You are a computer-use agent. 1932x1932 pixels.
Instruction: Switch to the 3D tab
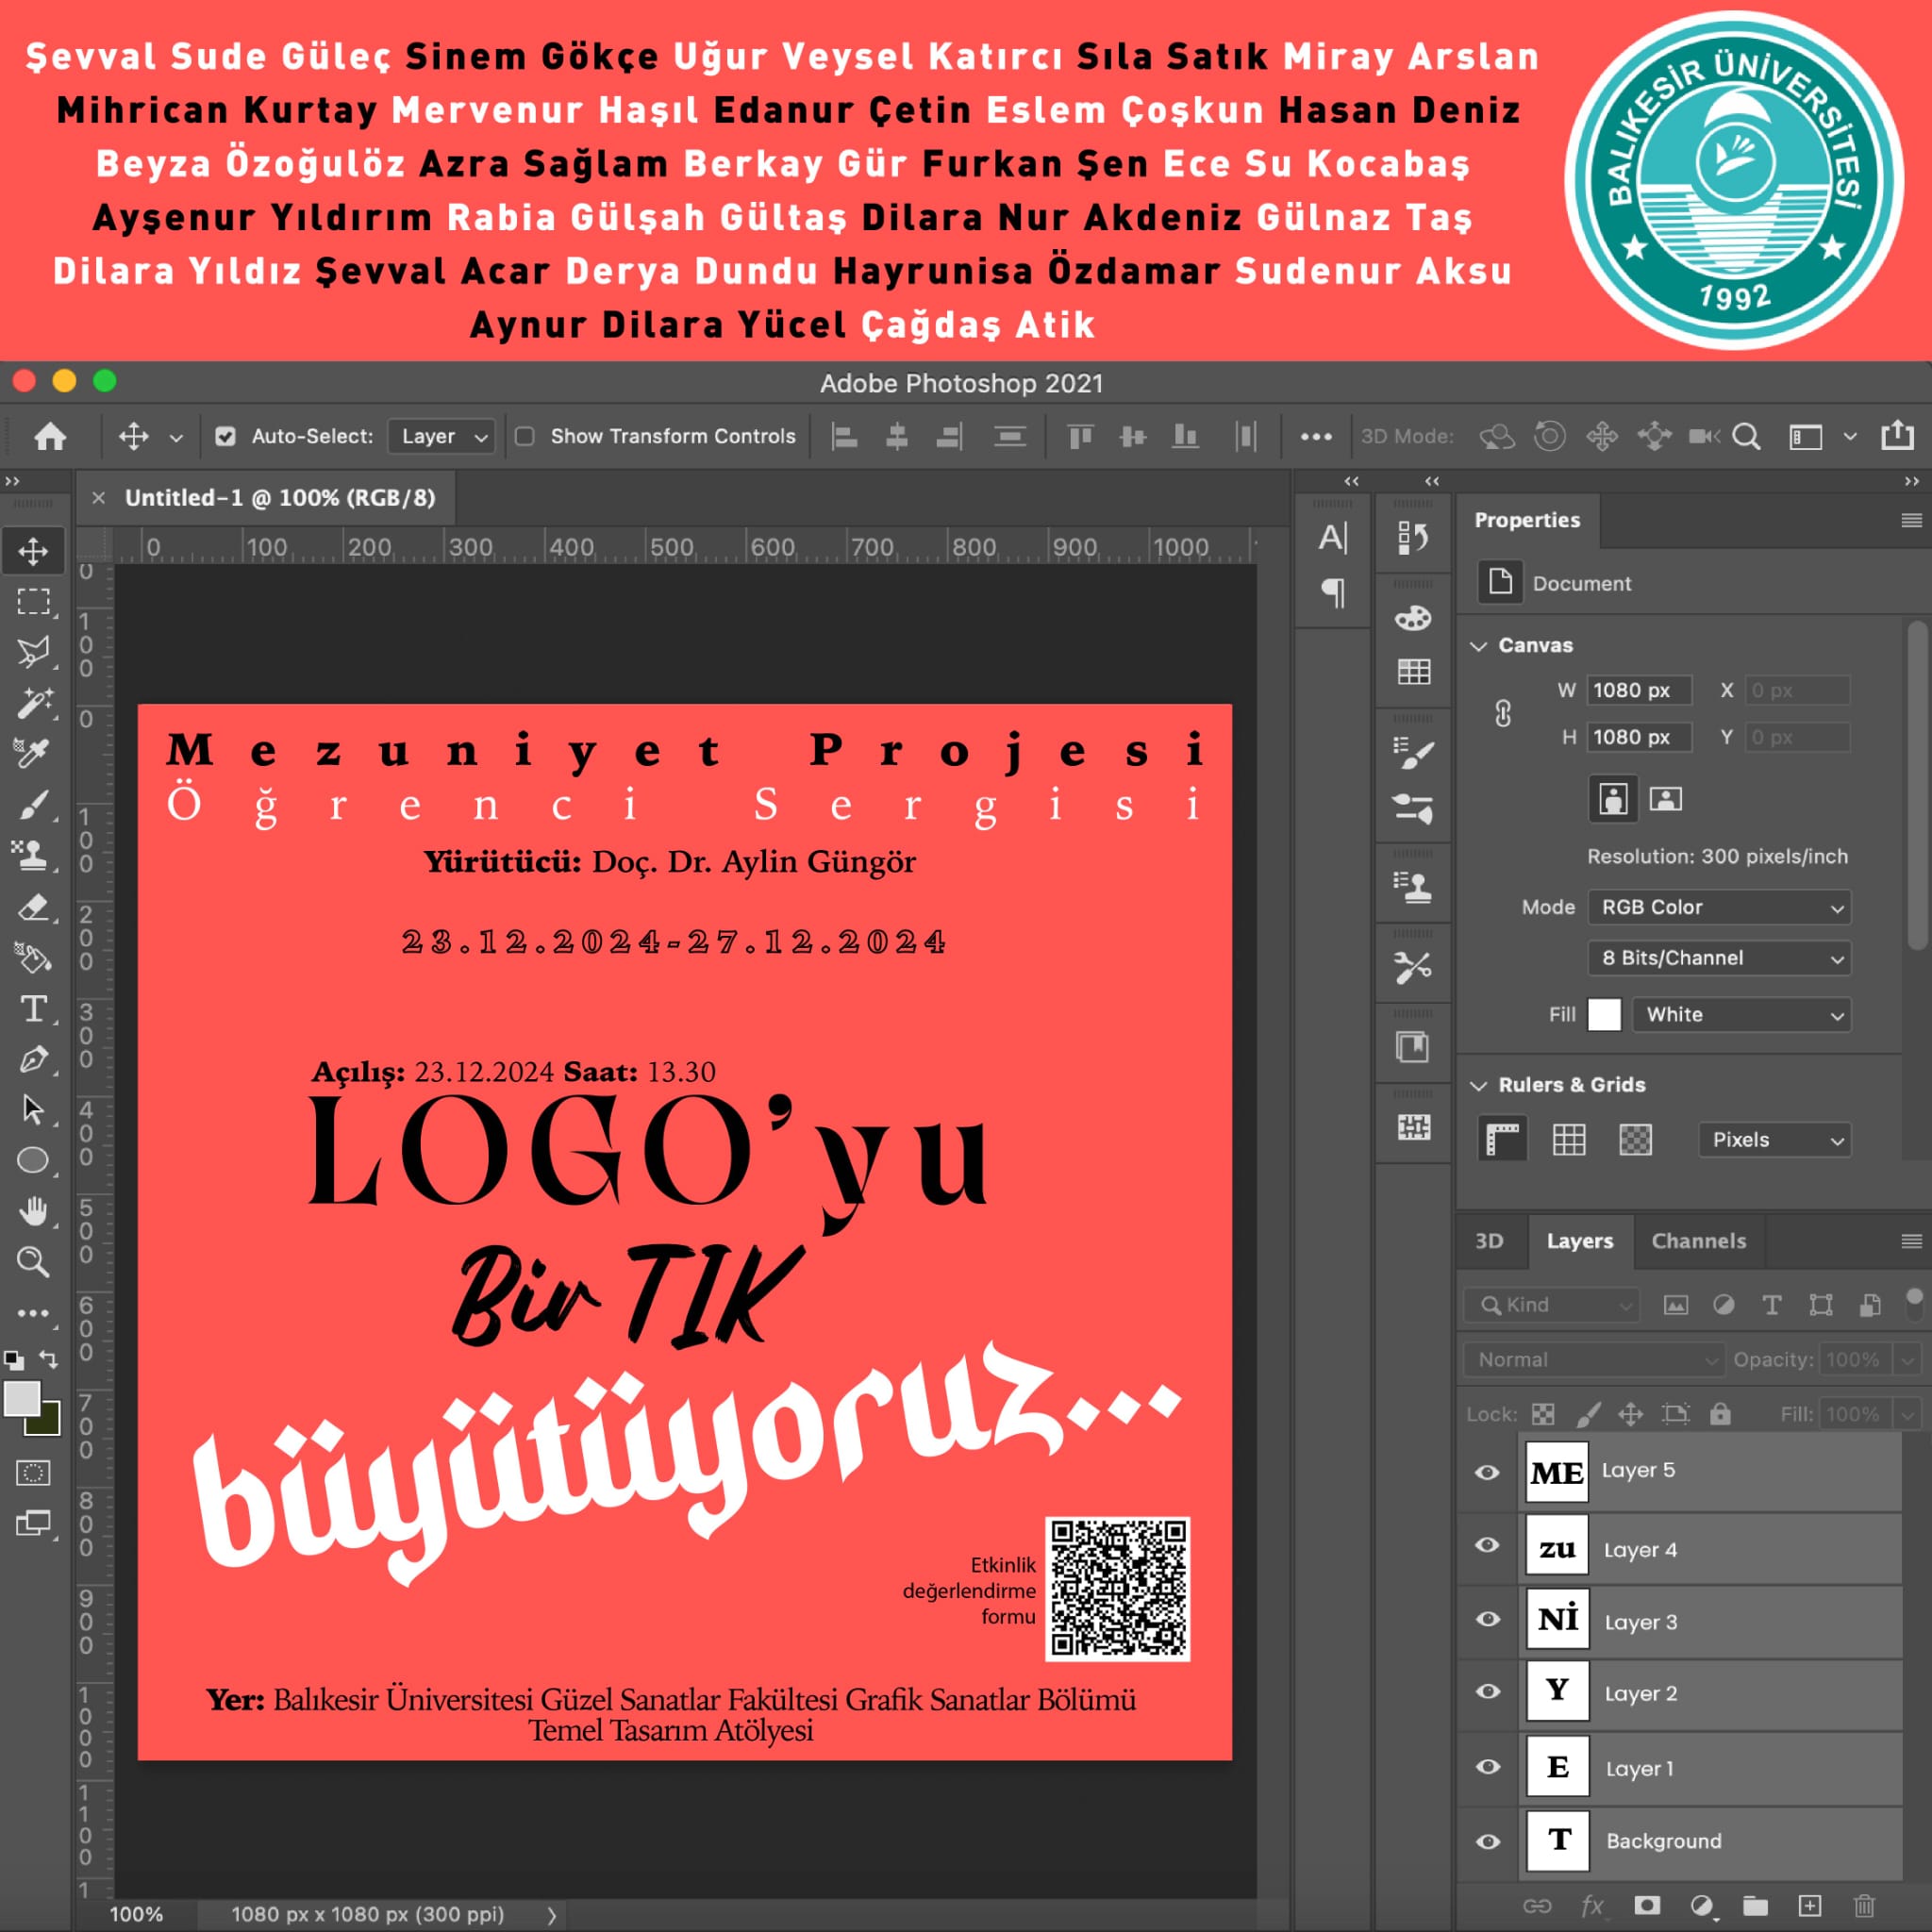(1489, 1241)
